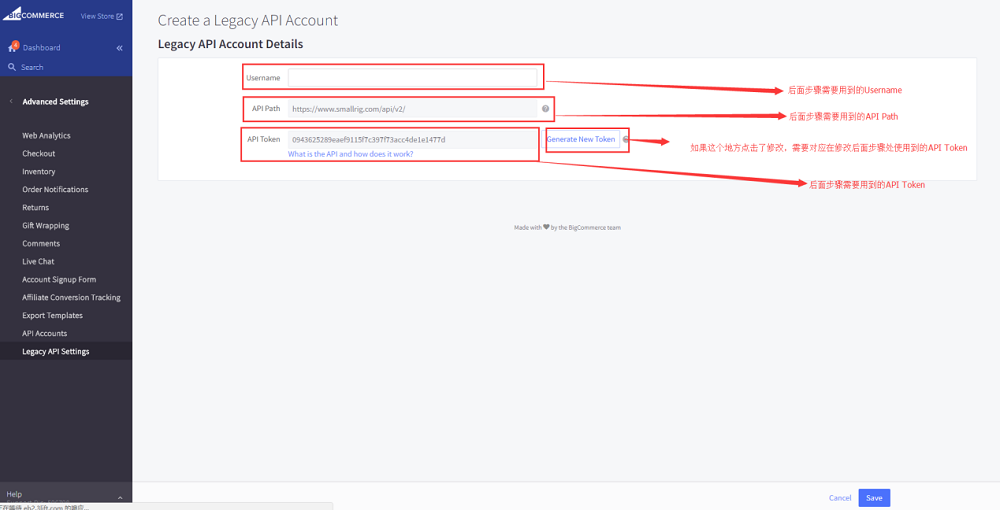The height and width of the screenshot is (510, 1000).
Task: Navigate to API Accounts
Action: pos(45,334)
